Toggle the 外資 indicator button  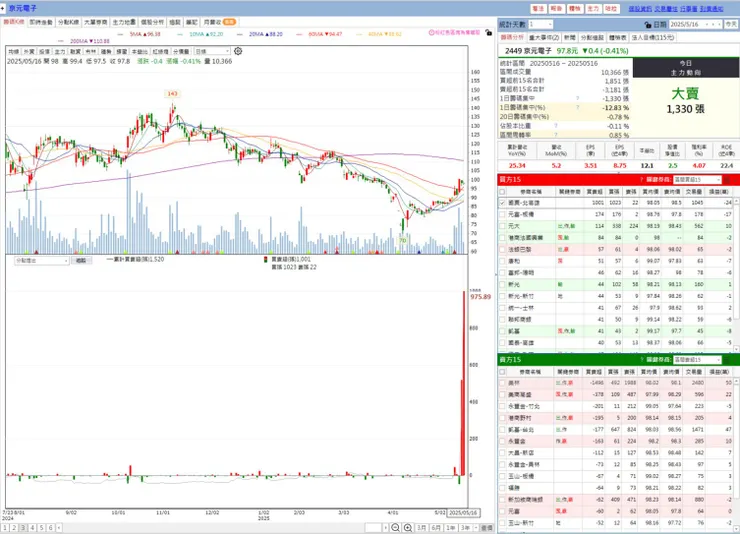pyautogui.click(x=29, y=51)
